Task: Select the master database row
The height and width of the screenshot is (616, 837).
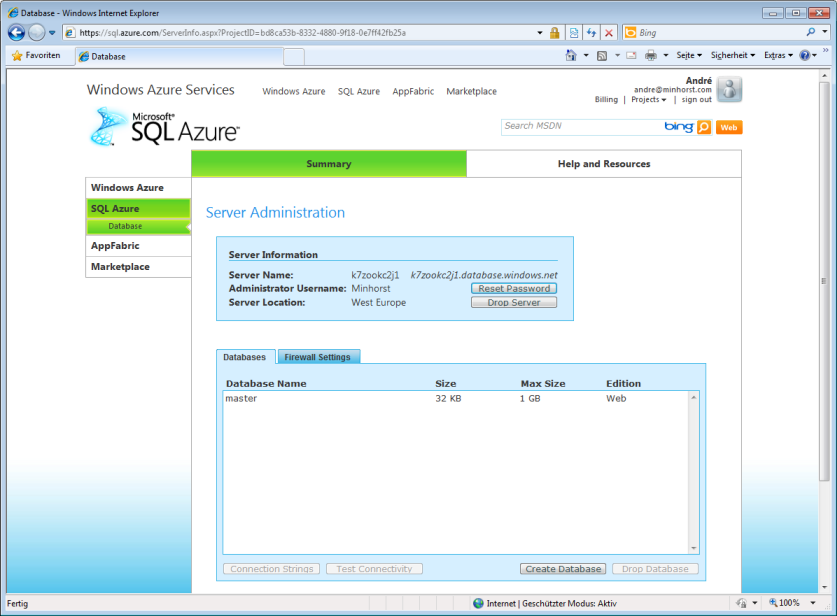Action: [400, 398]
